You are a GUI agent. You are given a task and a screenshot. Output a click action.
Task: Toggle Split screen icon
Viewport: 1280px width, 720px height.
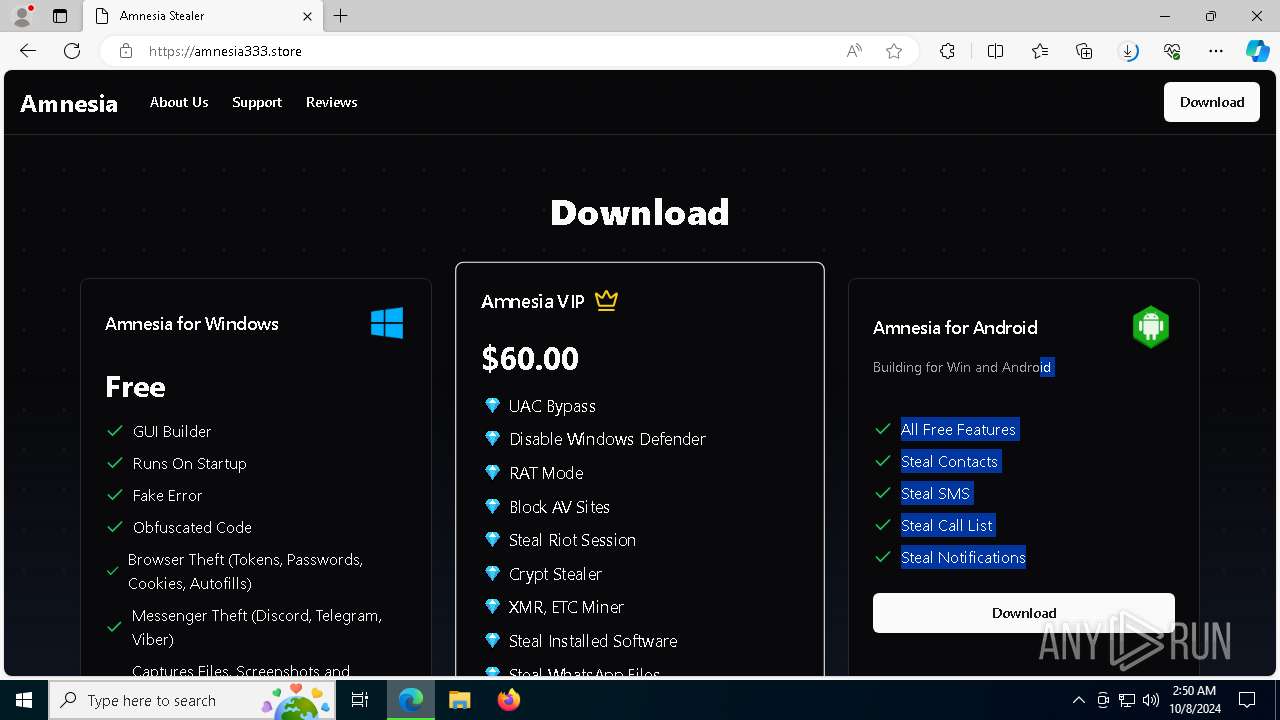tap(995, 51)
